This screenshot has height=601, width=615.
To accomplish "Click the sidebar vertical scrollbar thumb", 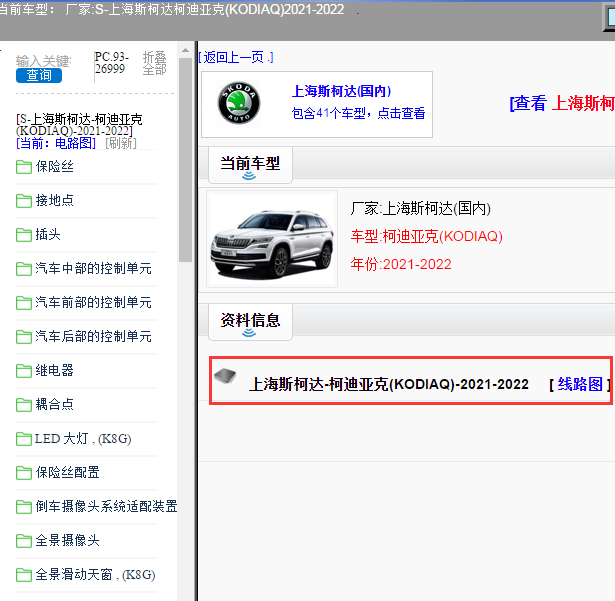I will pyautogui.click(x=186, y=160).
